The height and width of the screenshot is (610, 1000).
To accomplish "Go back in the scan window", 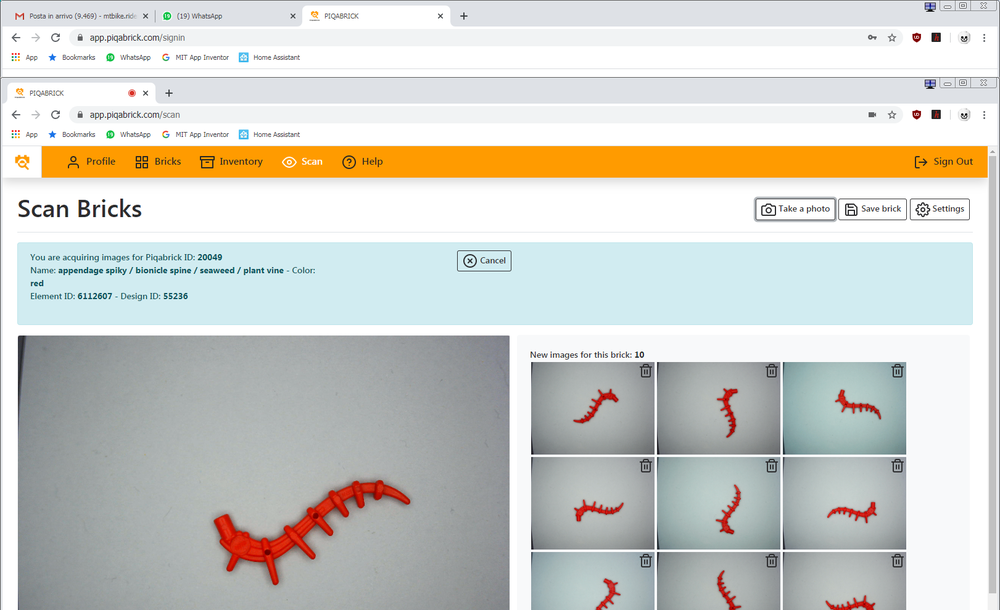I will point(16,115).
